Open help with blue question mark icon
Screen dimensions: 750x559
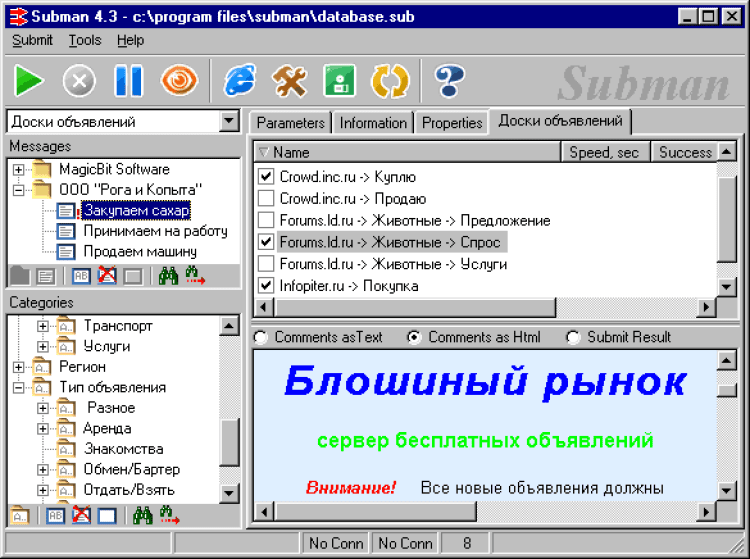(x=450, y=80)
